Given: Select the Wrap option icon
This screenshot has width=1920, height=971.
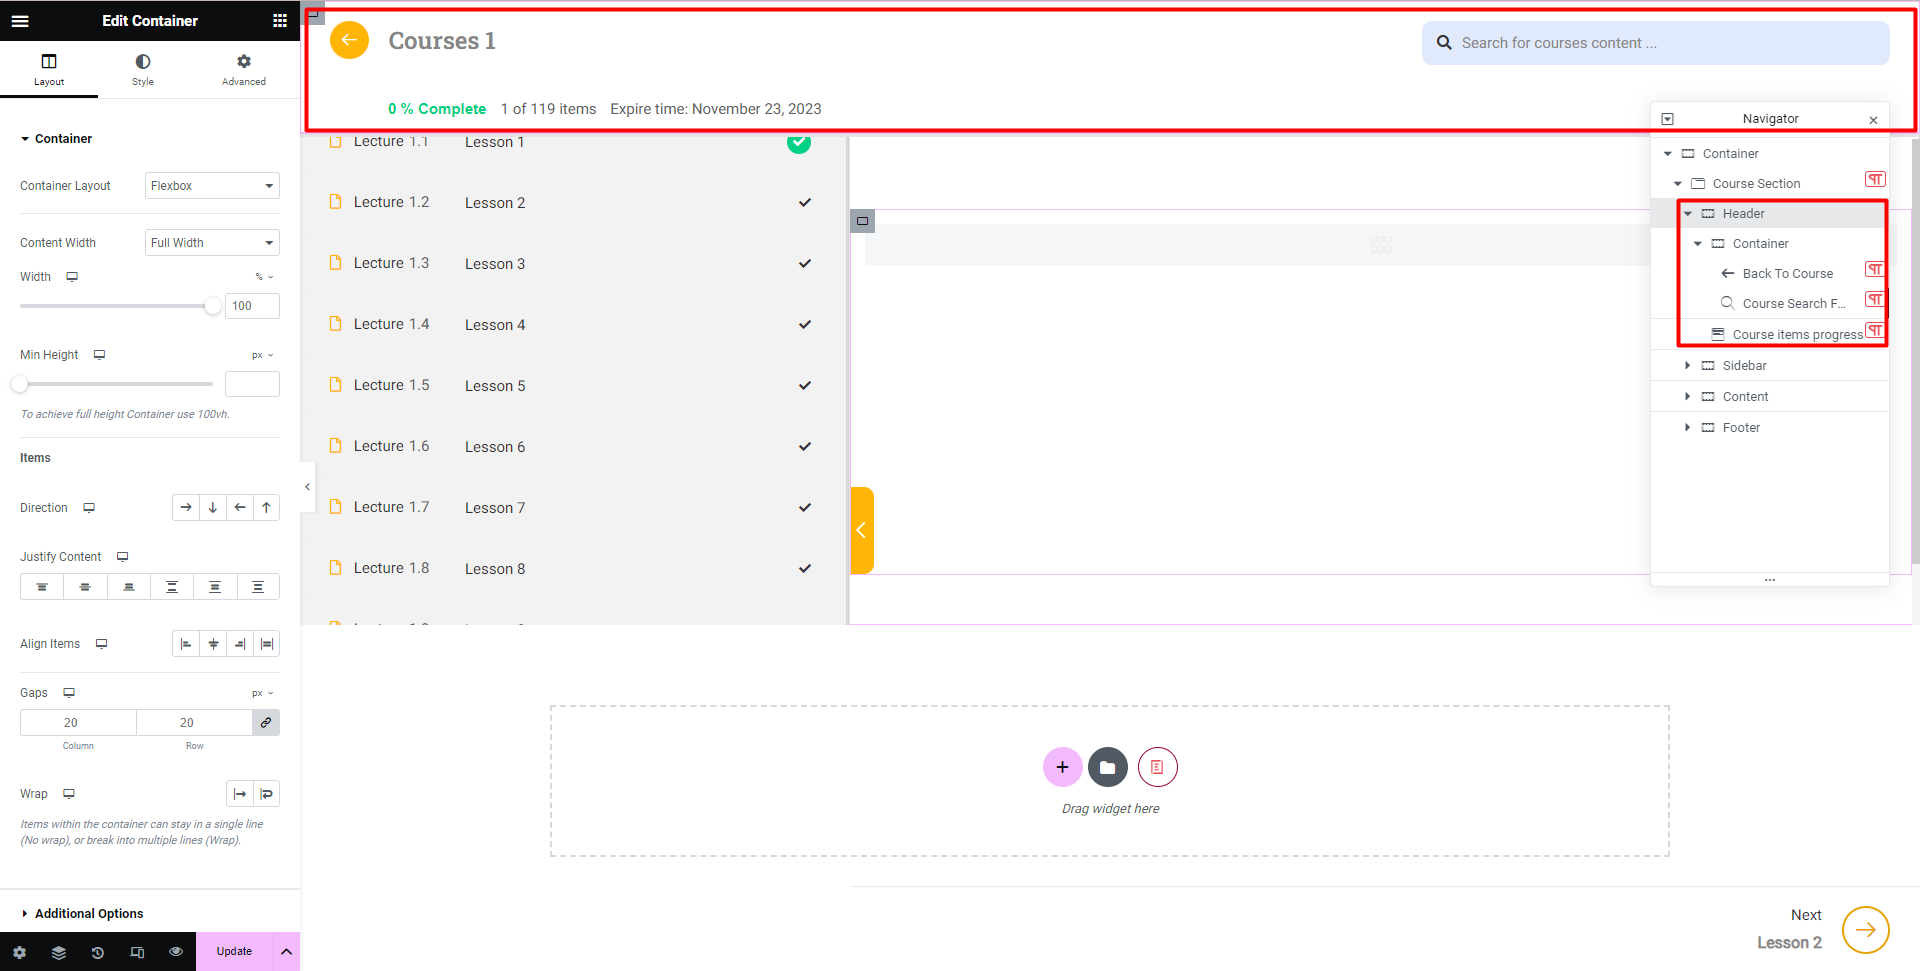Looking at the screenshot, I should coord(267,794).
